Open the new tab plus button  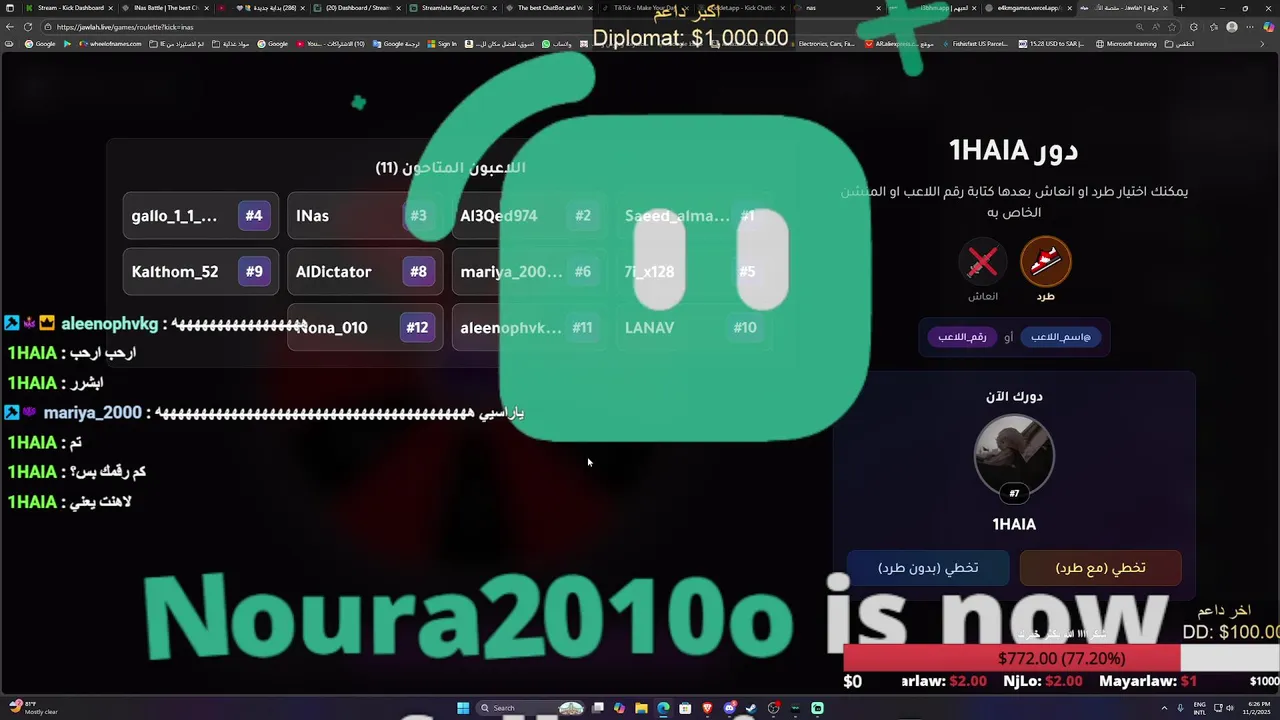(1181, 8)
